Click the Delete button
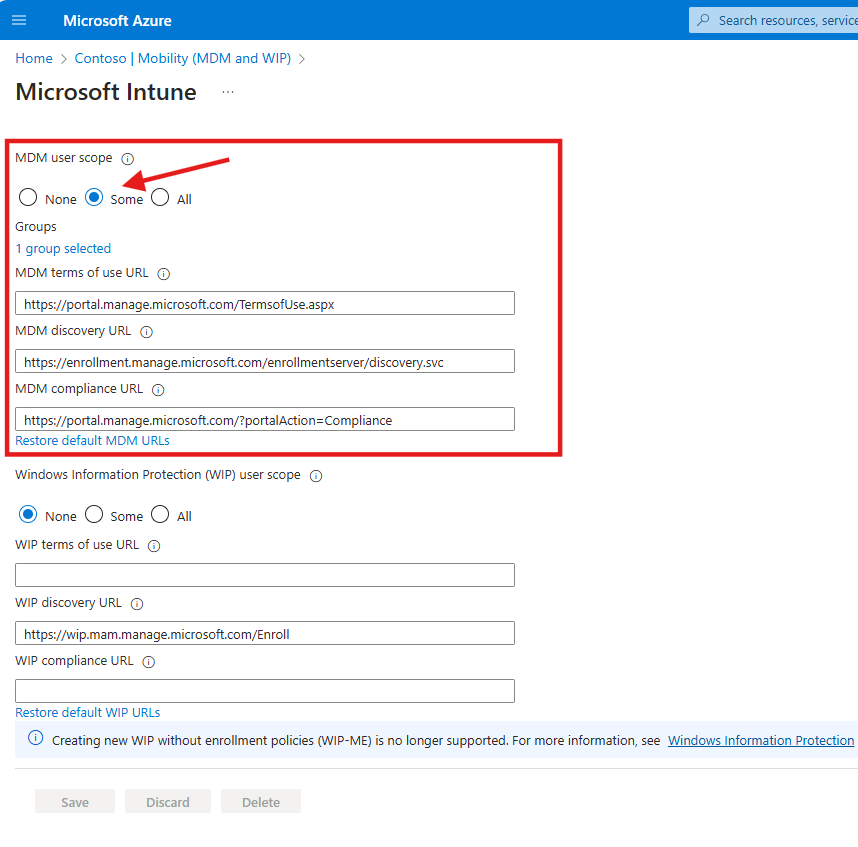 point(261,802)
